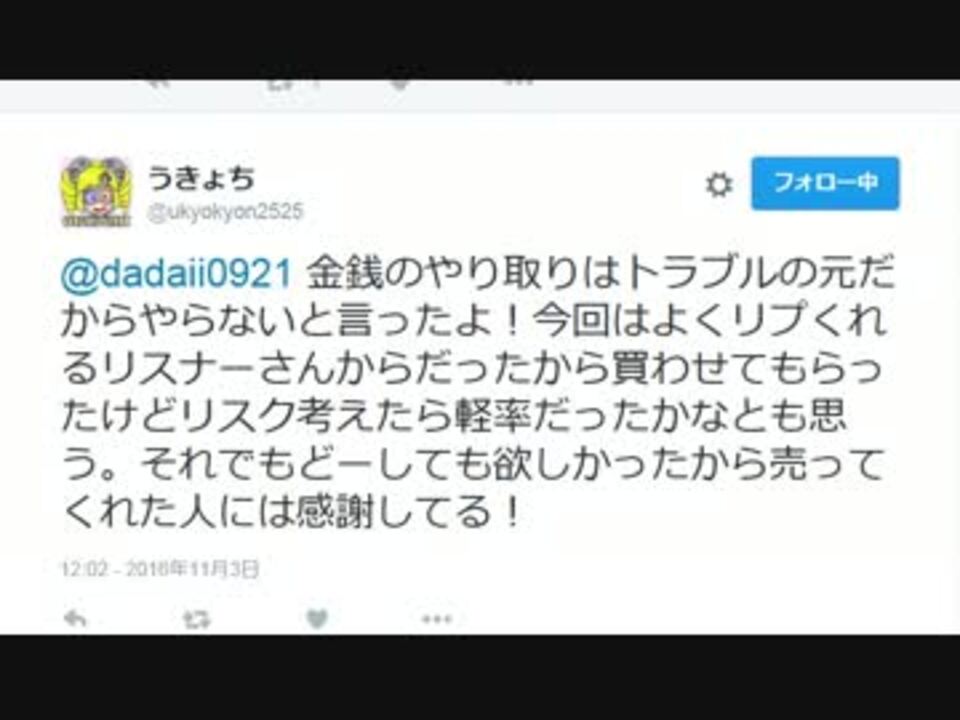Click the heart icon of the tweet above
Image resolution: width=960 pixels, height=720 pixels.
pyautogui.click(x=400, y=82)
